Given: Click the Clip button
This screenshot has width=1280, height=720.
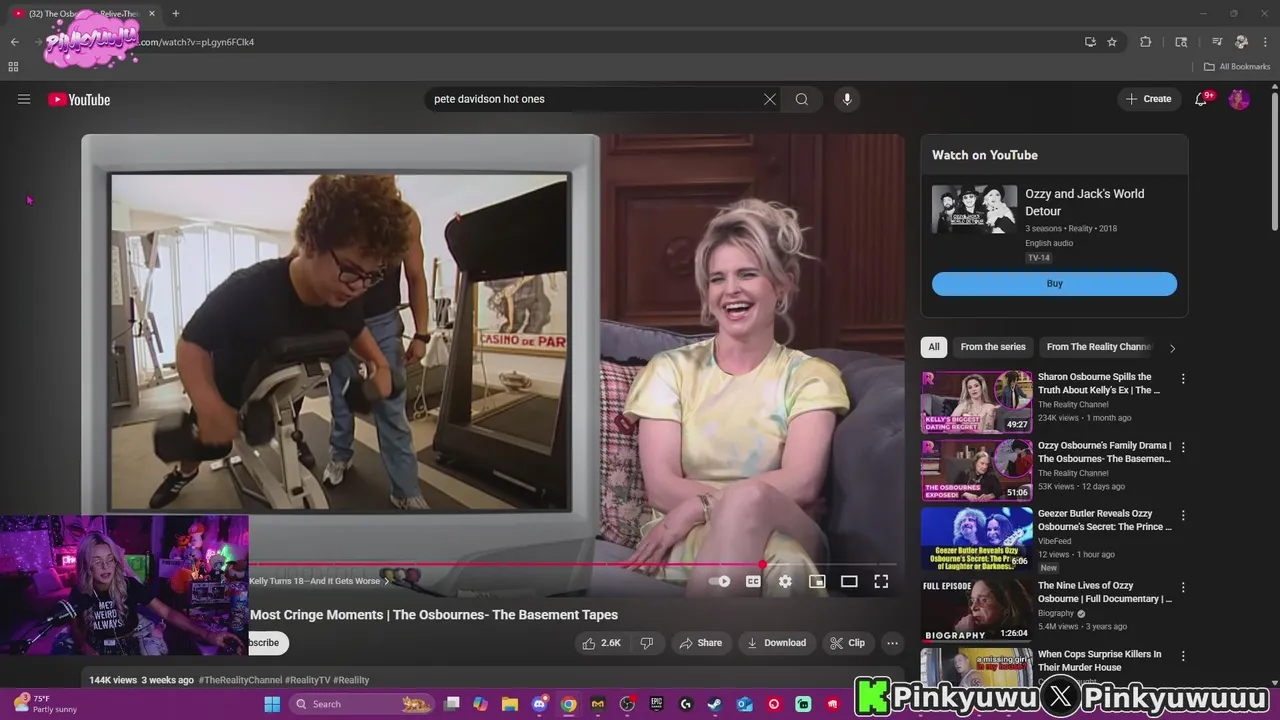Looking at the screenshot, I should tap(847, 643).
